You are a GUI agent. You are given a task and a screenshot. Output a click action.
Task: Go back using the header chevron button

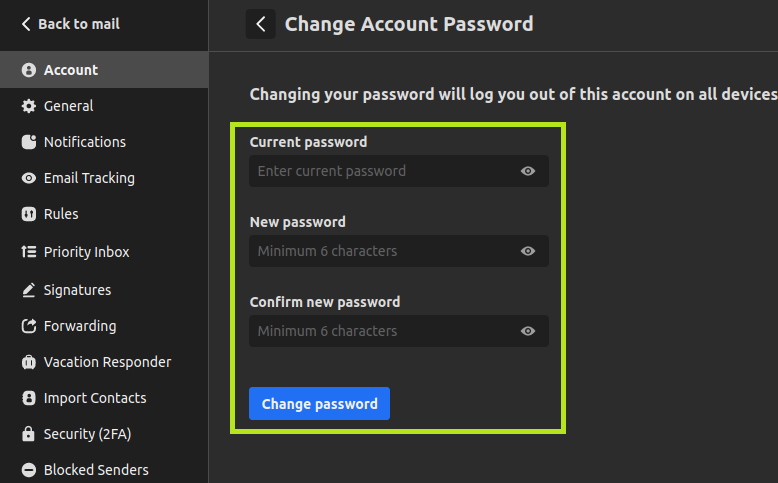pyautogui.click(x=261, y=24)
